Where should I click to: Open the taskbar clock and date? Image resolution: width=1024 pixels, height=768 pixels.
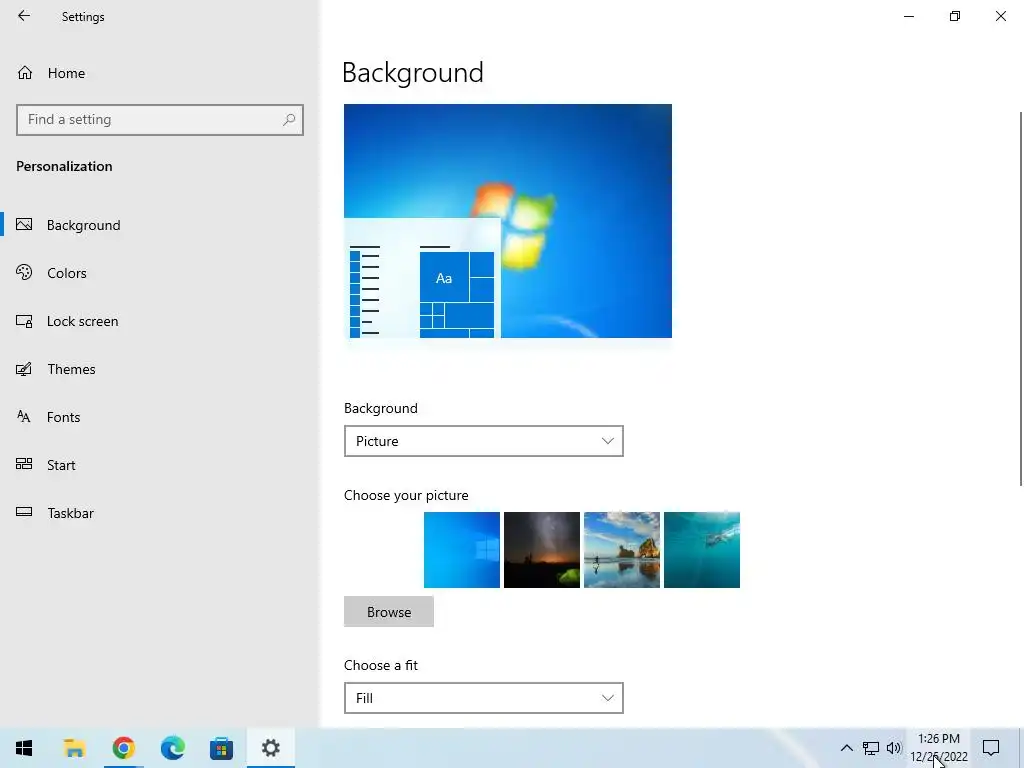tap(938, 748)
